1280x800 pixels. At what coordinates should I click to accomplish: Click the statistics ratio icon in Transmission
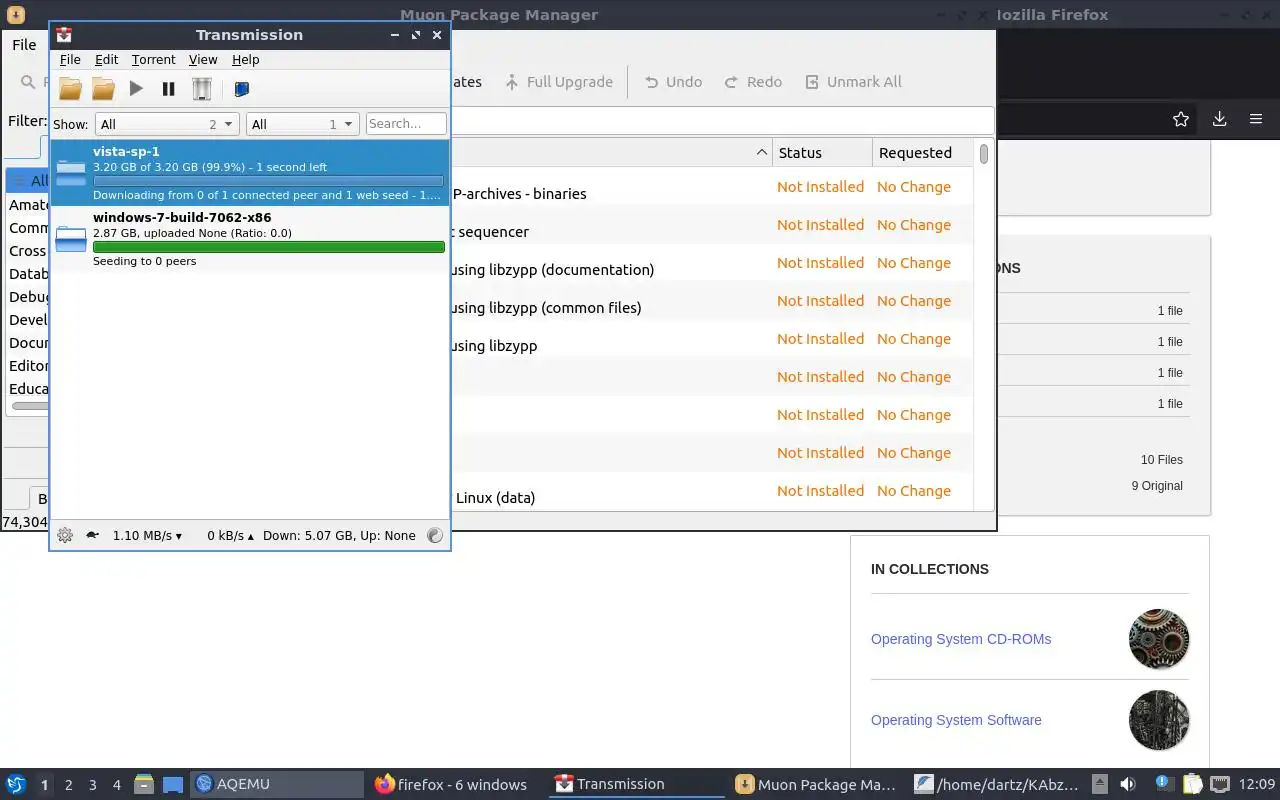[x=435, y=535]
